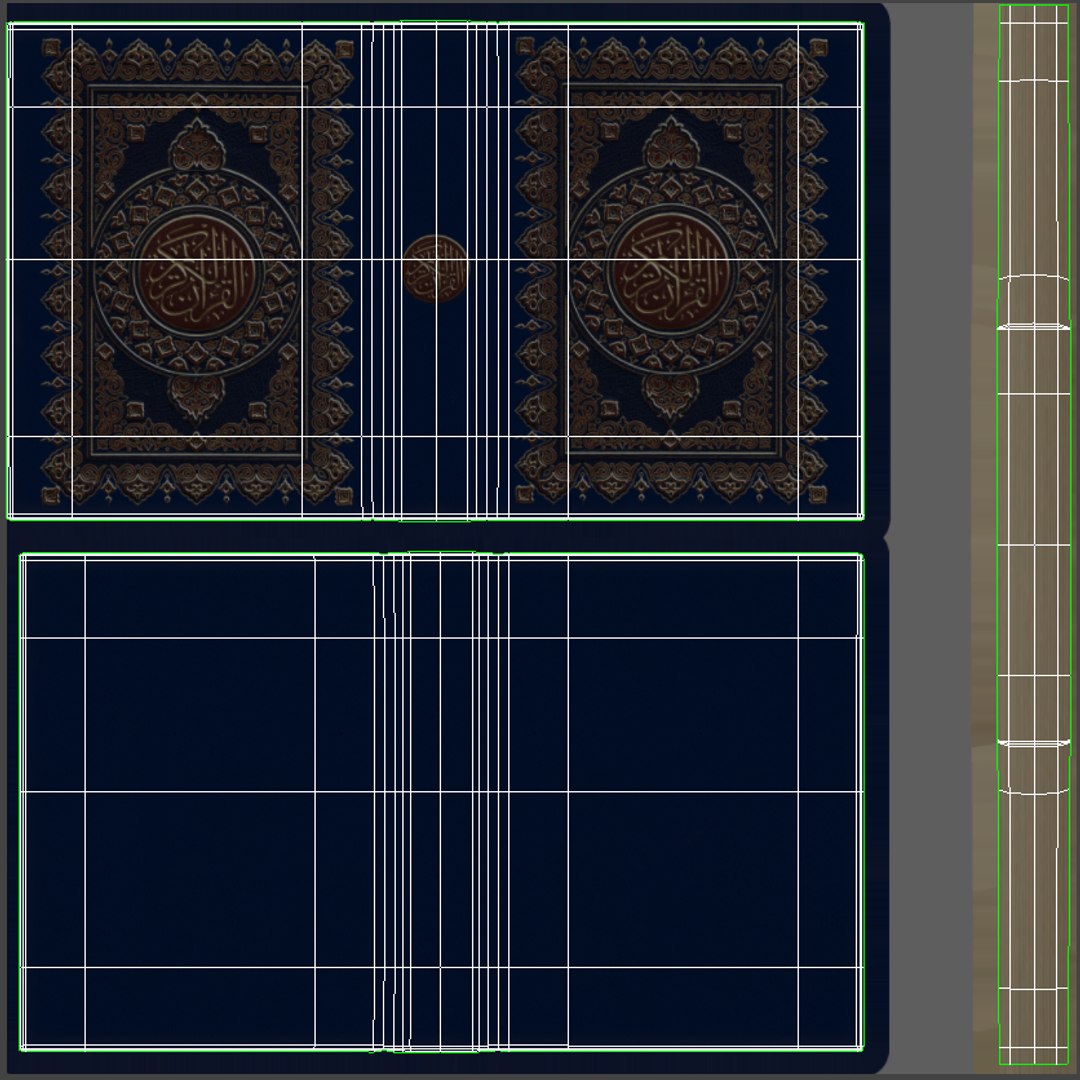Select the tall paper-colored page-edge UV strip
Image resolution: width=1080 pixels, height=1080 pixels.
point(1033,534)
